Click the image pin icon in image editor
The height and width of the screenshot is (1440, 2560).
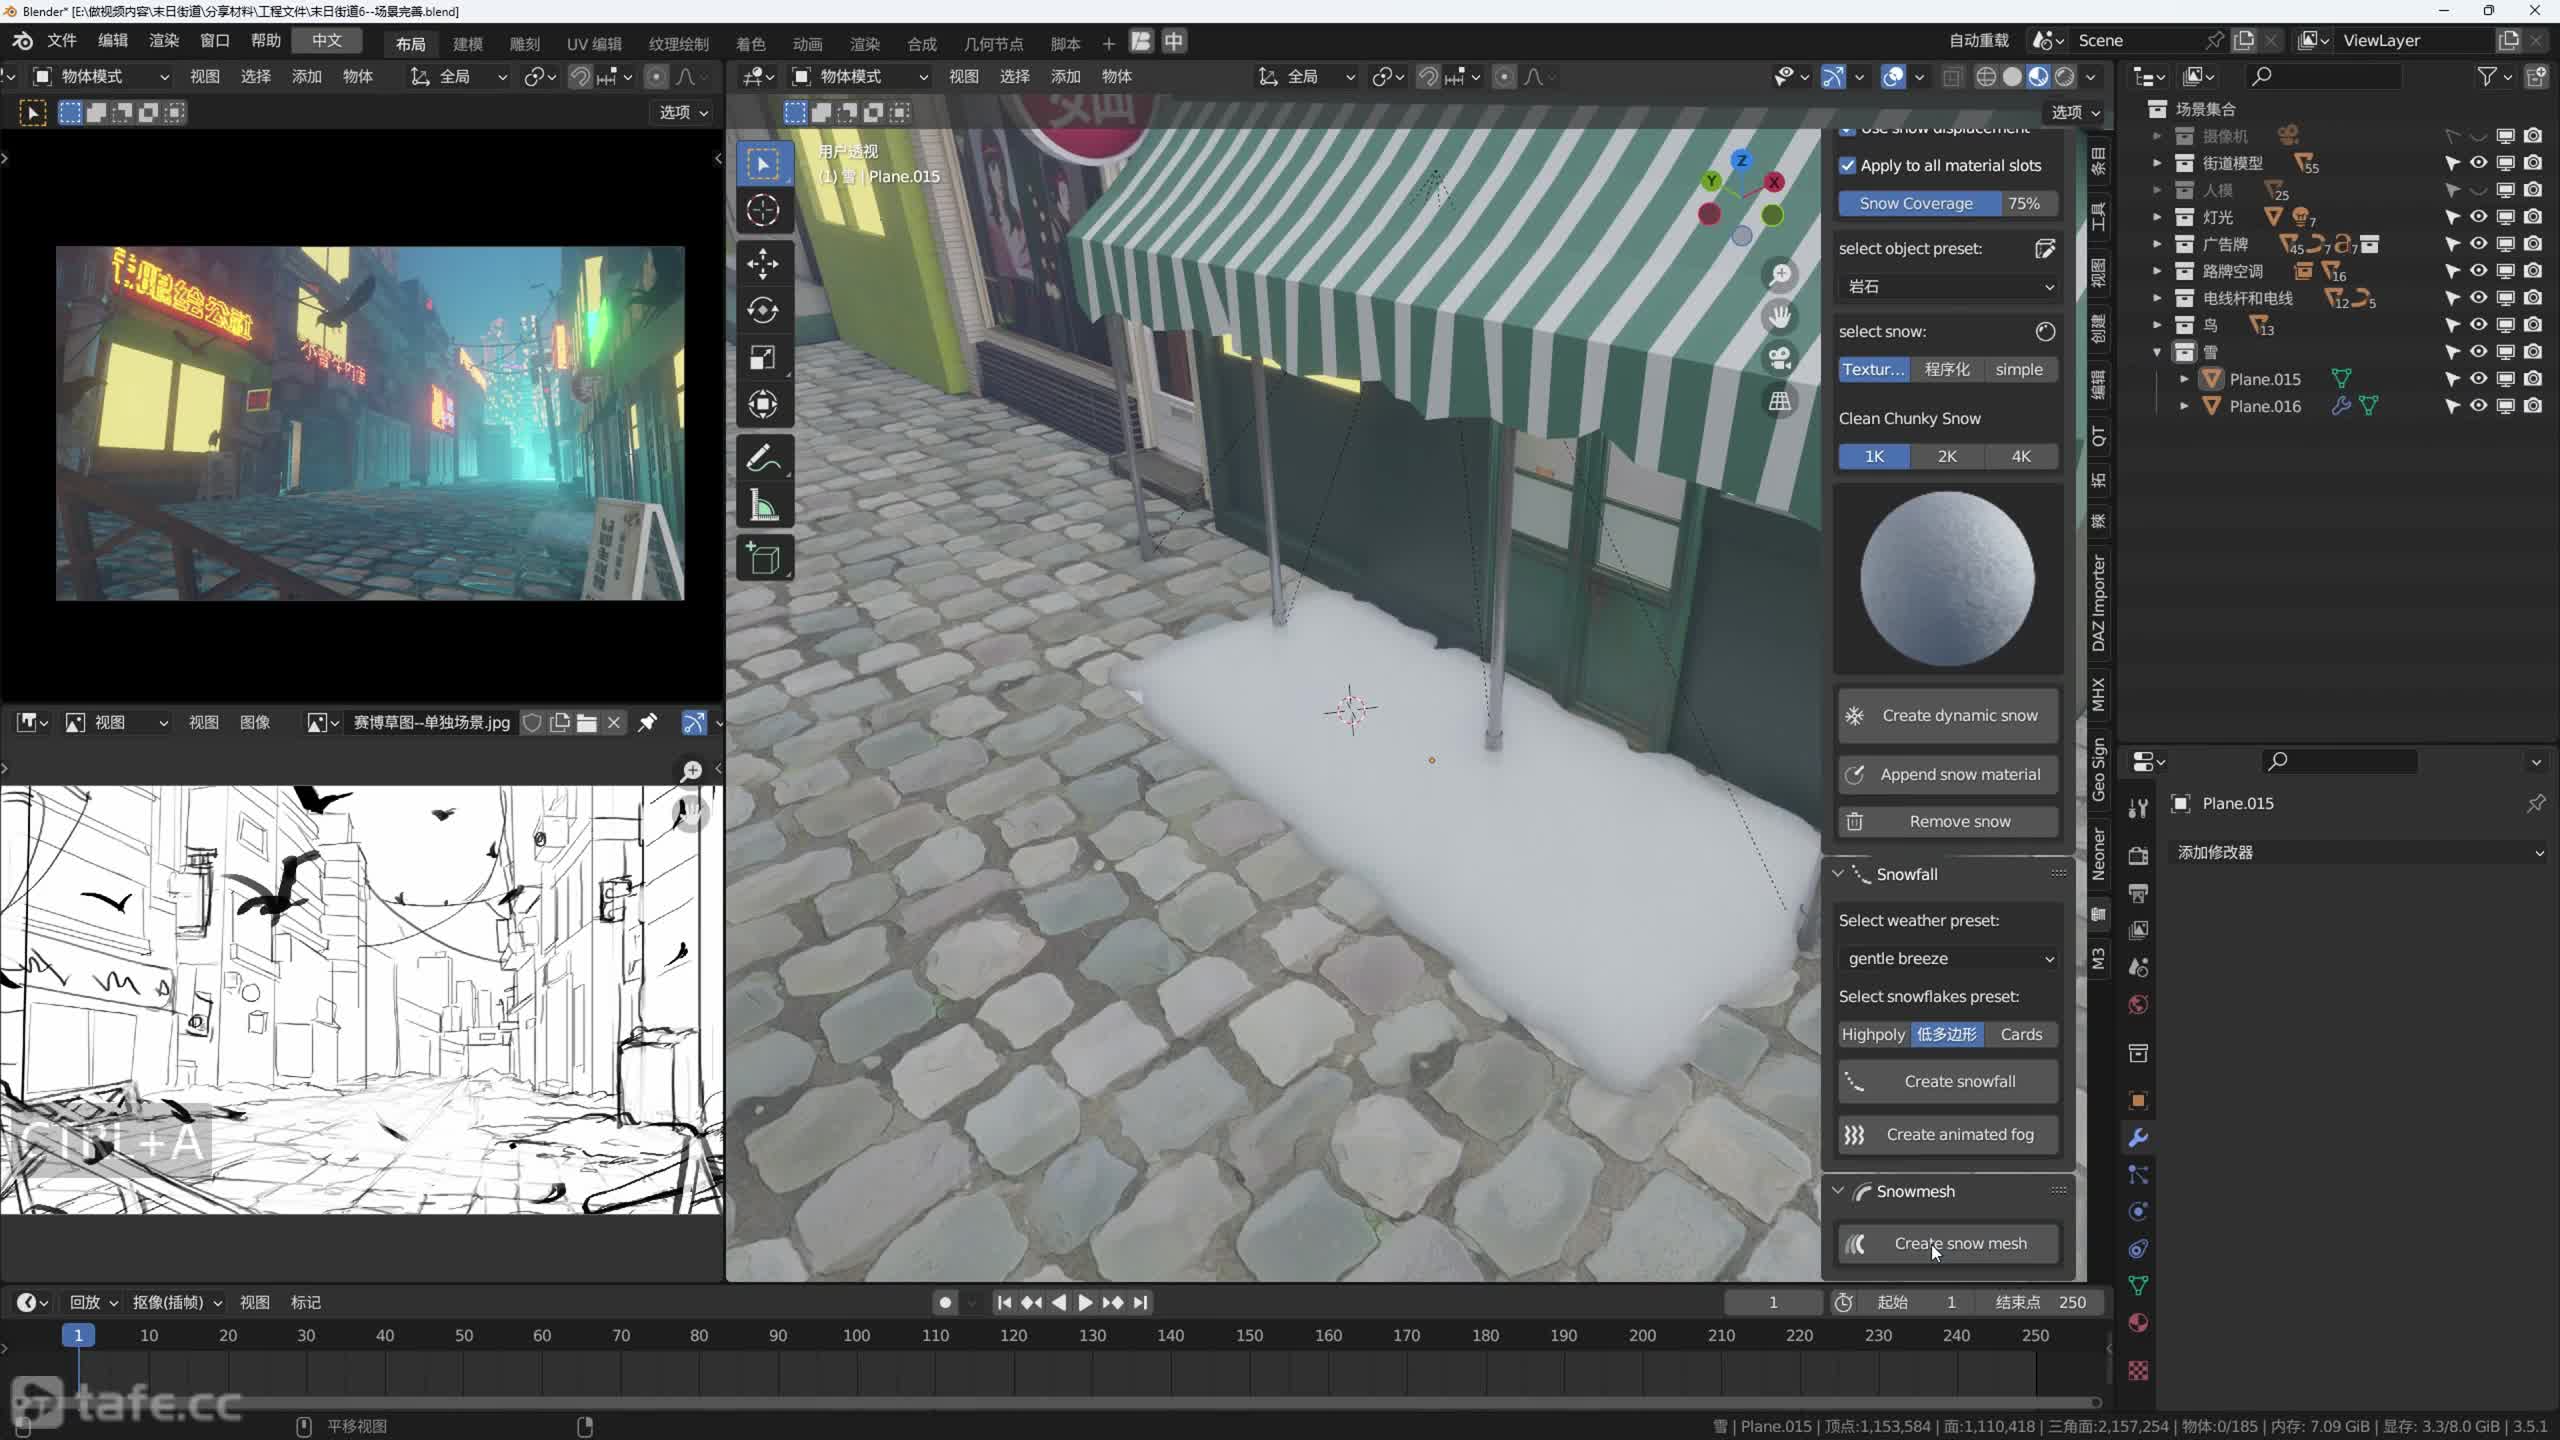[648, 722]
